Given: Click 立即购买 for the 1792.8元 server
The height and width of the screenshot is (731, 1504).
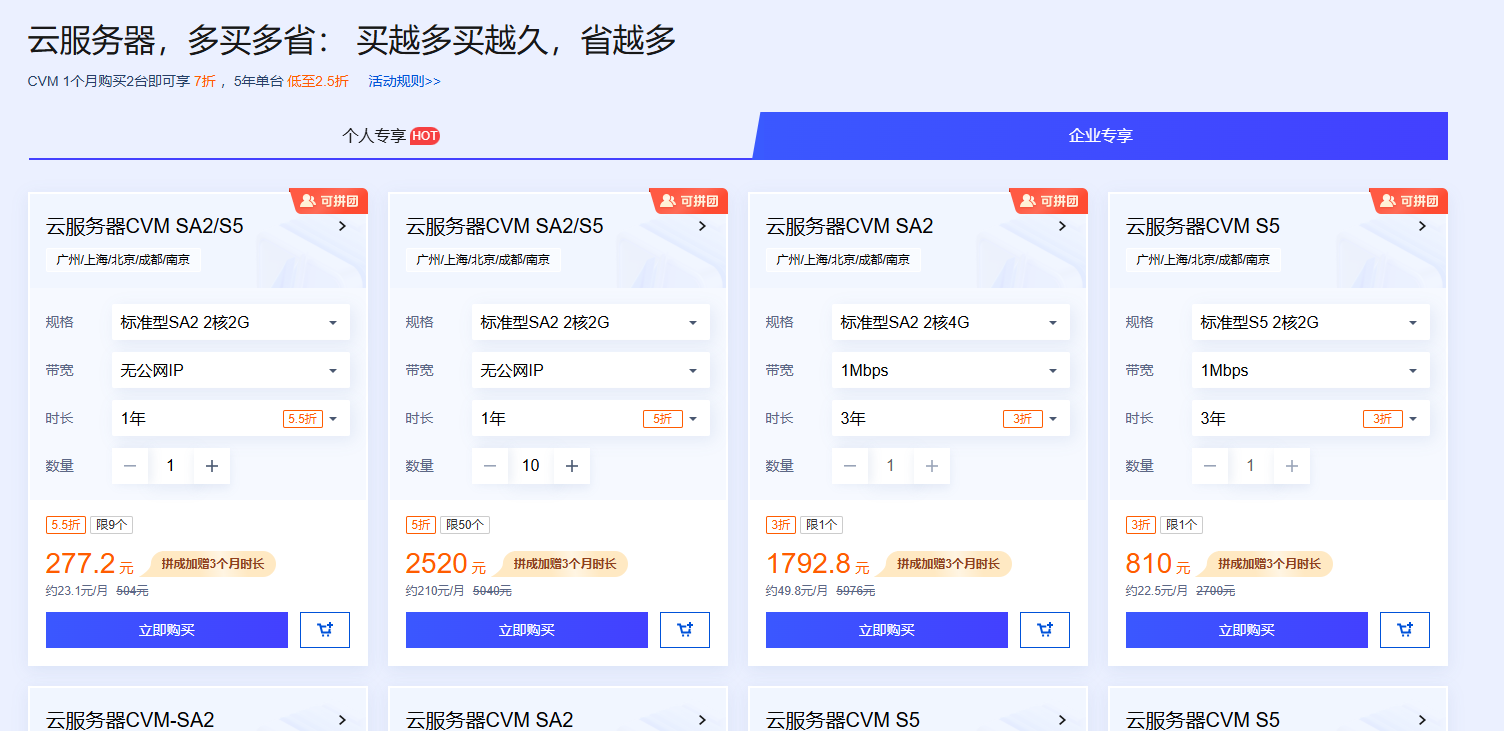Looking at the screenshot, I should point(887,630).
